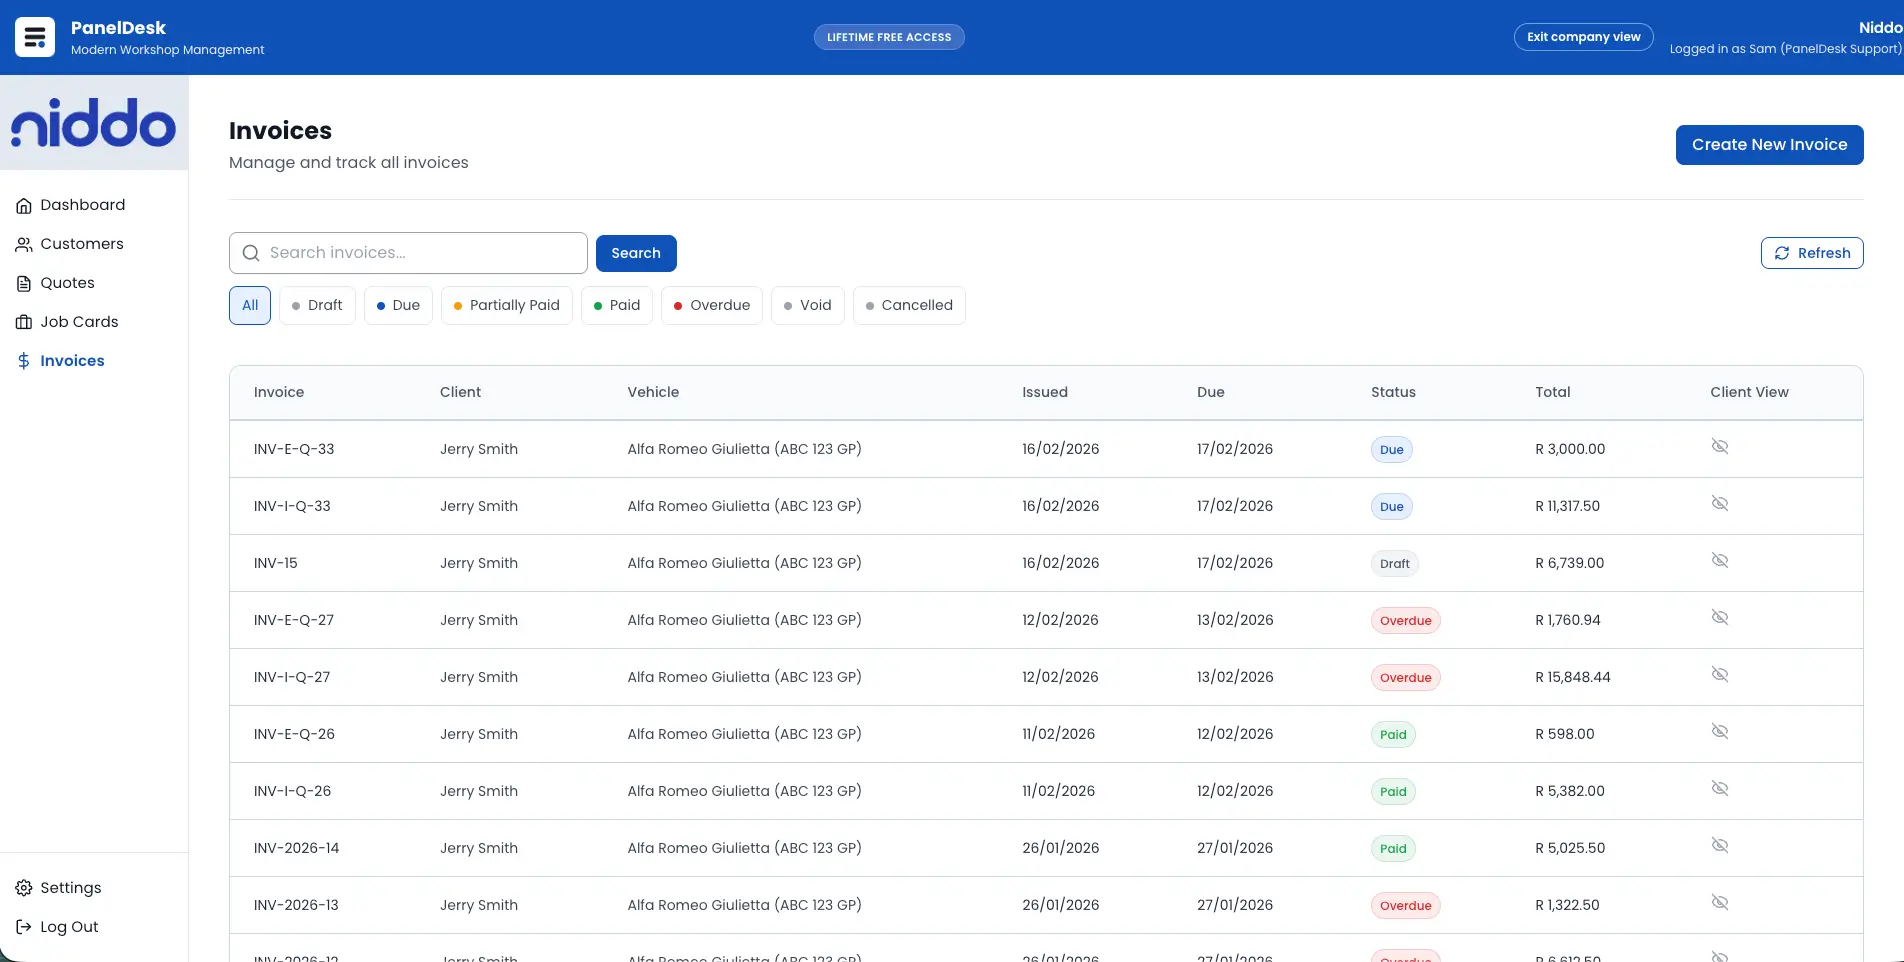Switch to the Overdue filter
This screenshot has width=1904, height=962.
click(711, 305)
